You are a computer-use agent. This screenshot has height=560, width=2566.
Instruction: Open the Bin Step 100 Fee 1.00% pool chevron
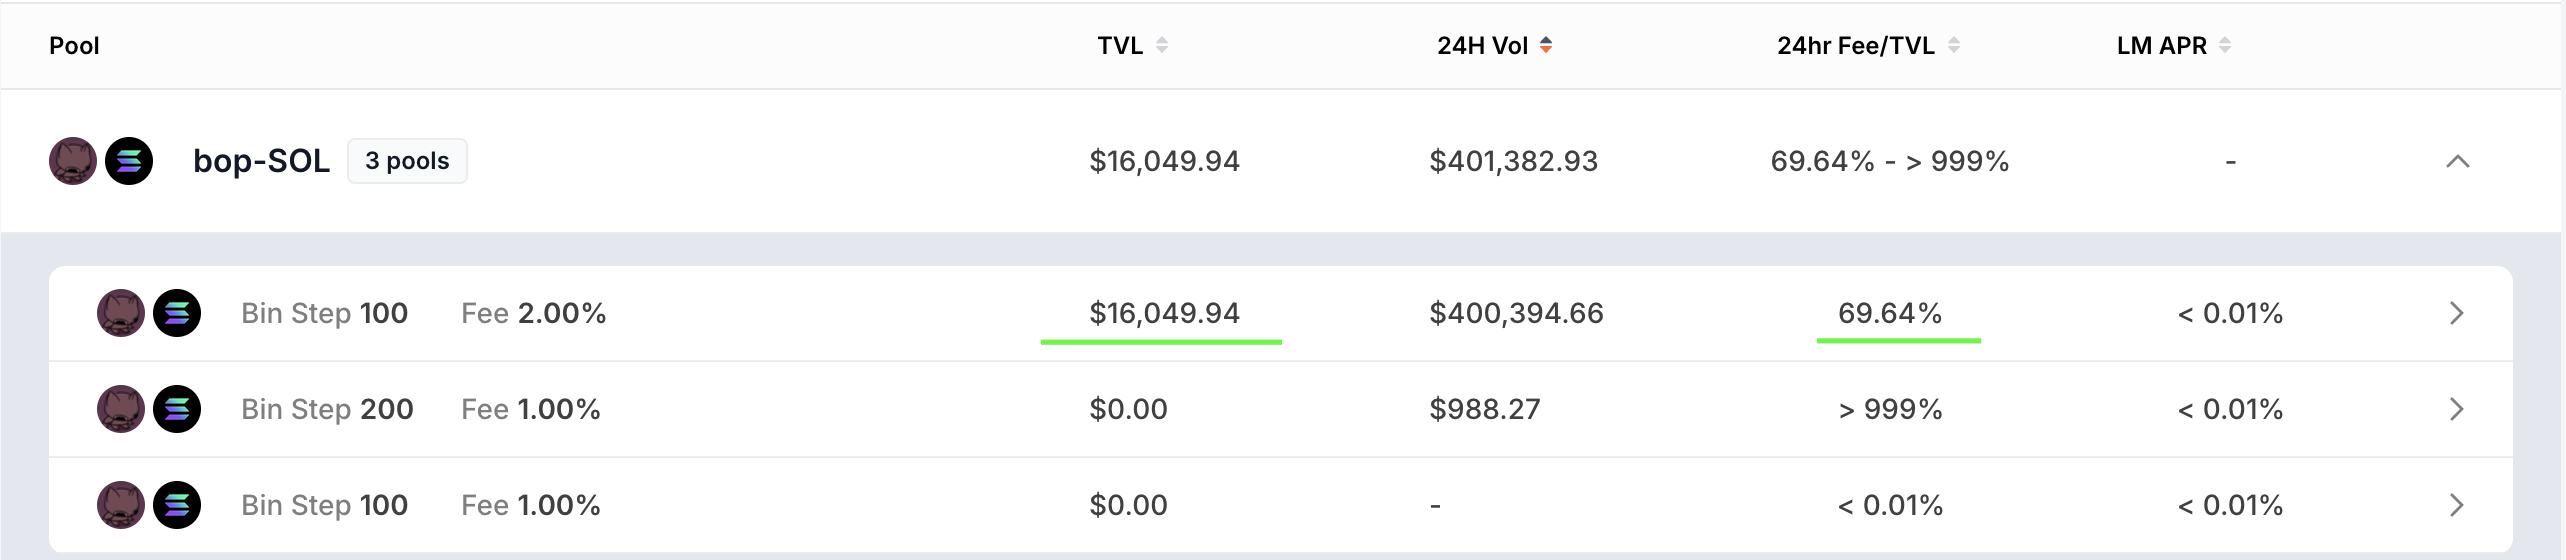pyautogui.click(x=2457, y=505)
